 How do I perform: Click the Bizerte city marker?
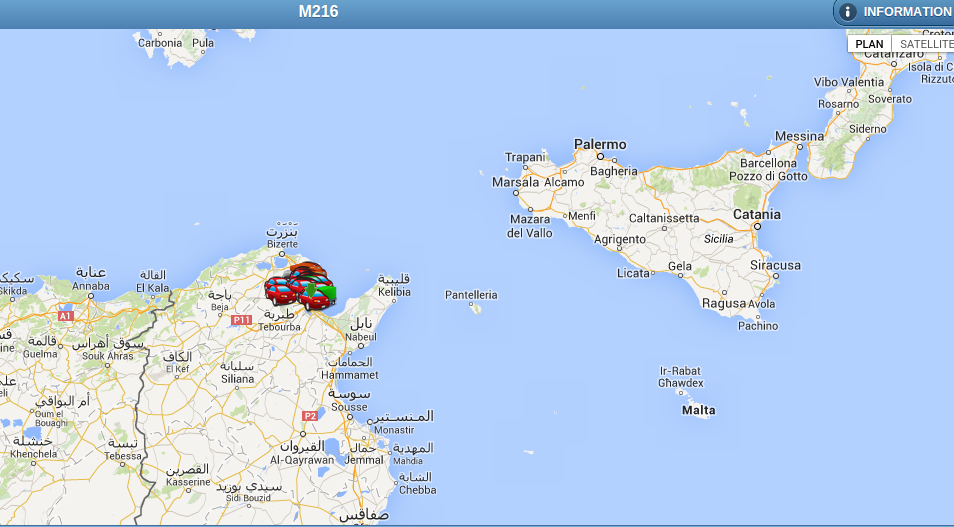click(282, 253)
